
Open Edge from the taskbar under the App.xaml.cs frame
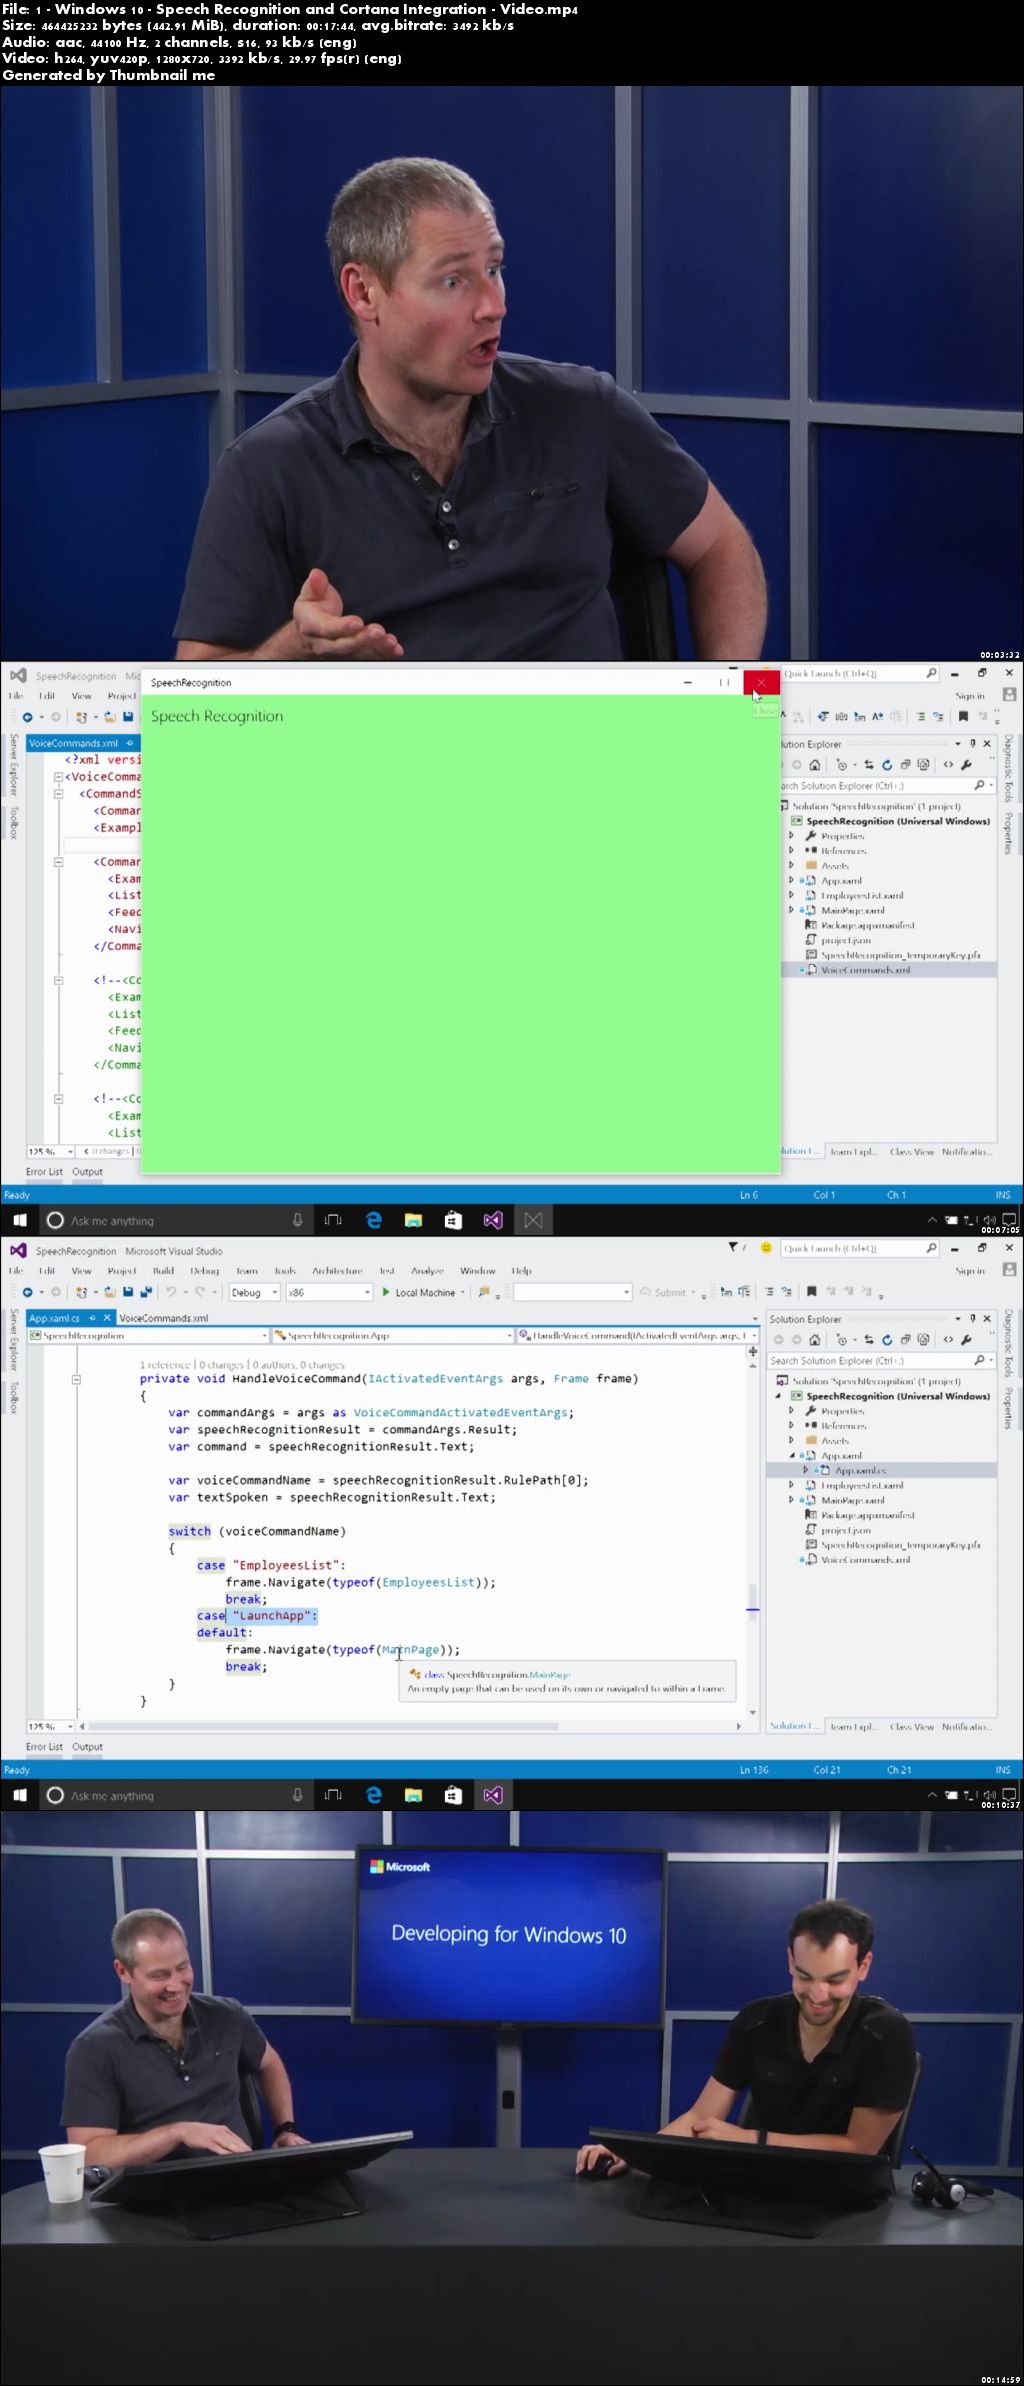[x=374, y=1795]
